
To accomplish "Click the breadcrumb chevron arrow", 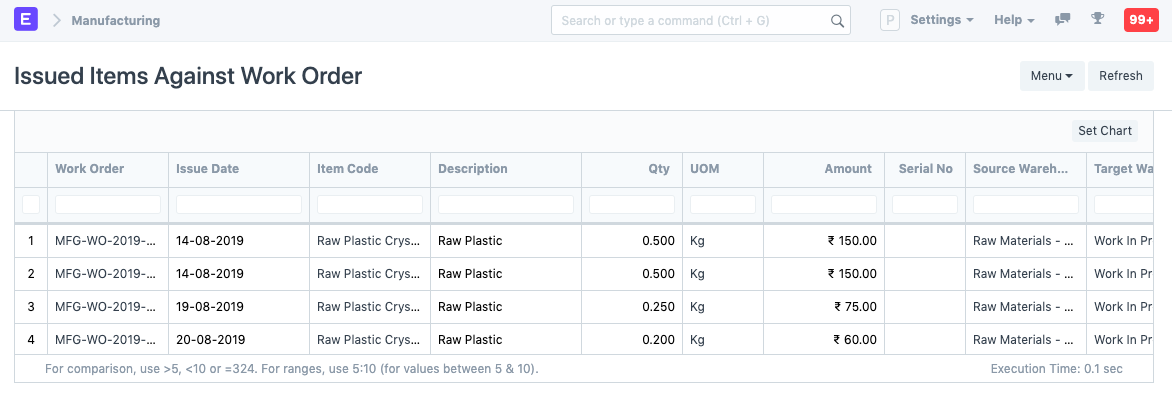I will pyautogui.click(x=57, y=20).
